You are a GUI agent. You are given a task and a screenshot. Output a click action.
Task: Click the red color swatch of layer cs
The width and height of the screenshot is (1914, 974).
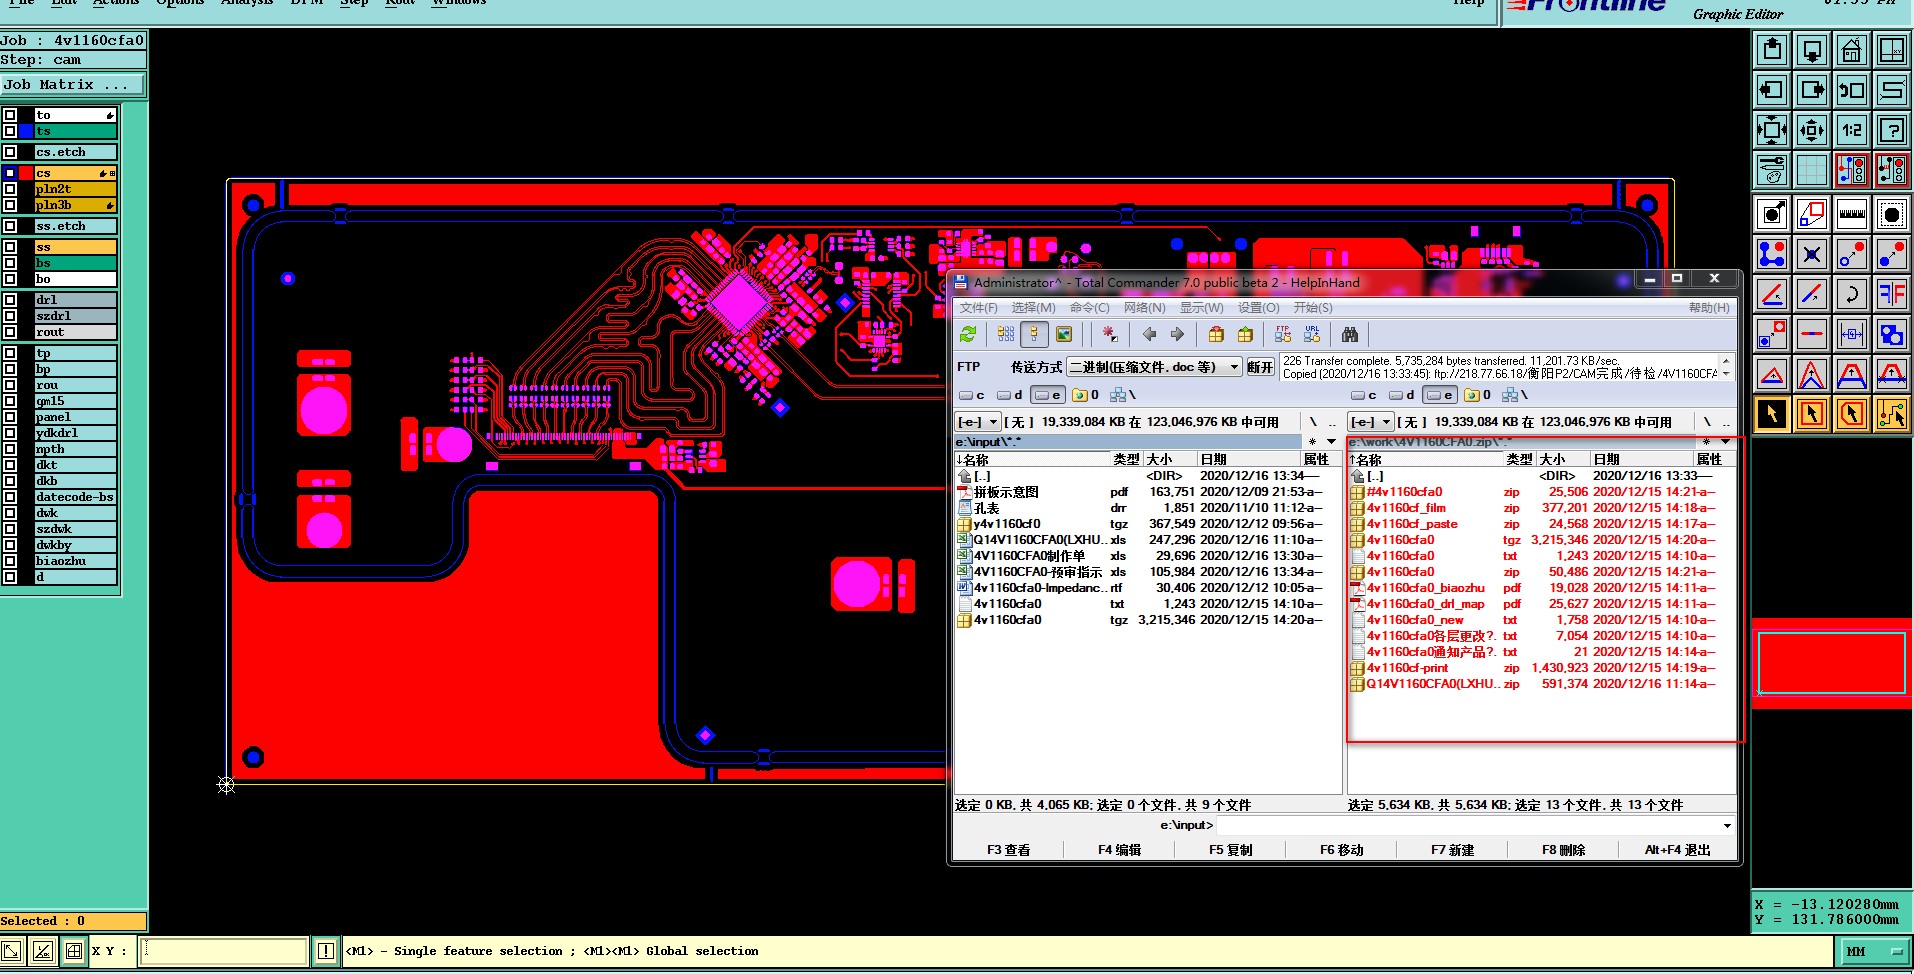[27, 173]
